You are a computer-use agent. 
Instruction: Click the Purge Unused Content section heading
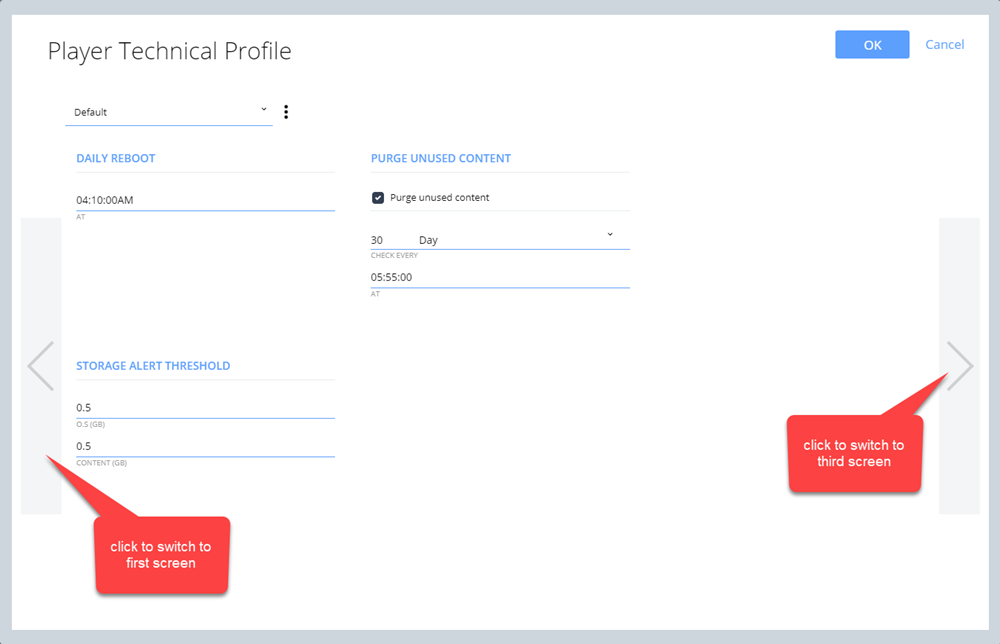point(441,158)
